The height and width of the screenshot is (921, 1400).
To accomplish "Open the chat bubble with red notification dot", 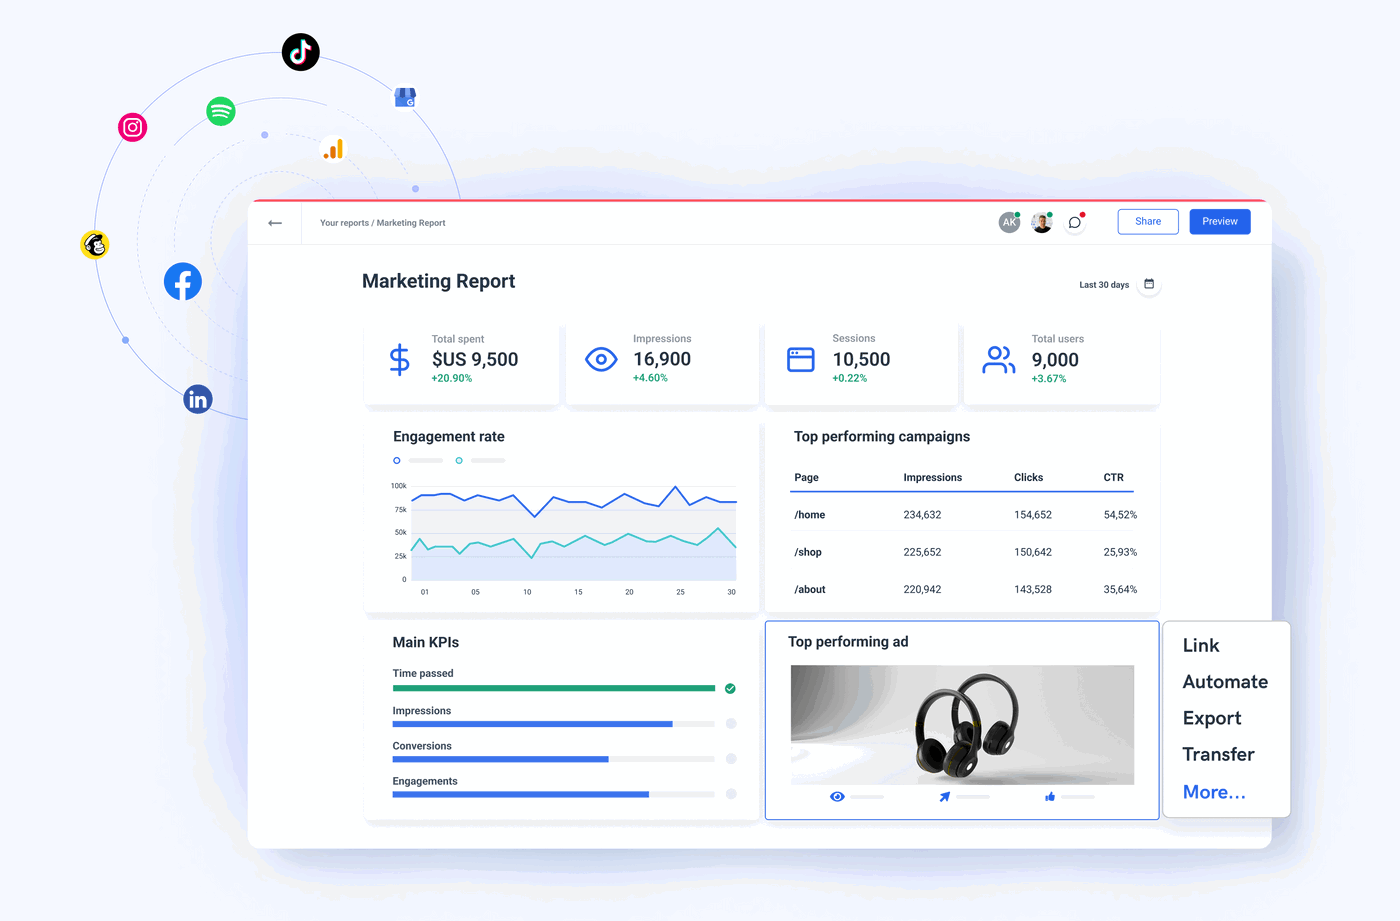I will [x=1074, y=221].
